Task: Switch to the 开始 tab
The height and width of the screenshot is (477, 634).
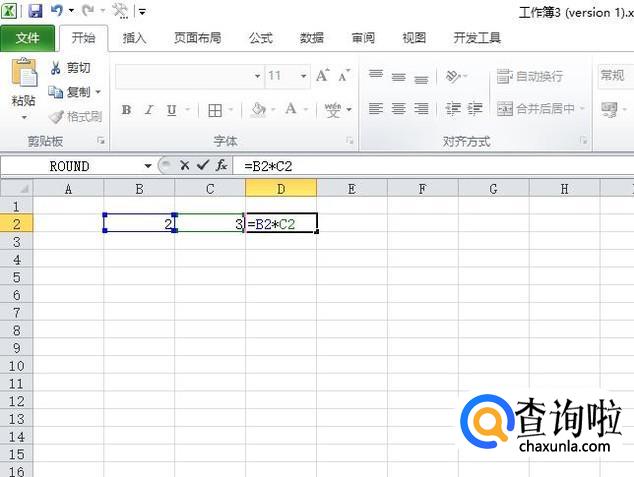Action: pos(84,38)
